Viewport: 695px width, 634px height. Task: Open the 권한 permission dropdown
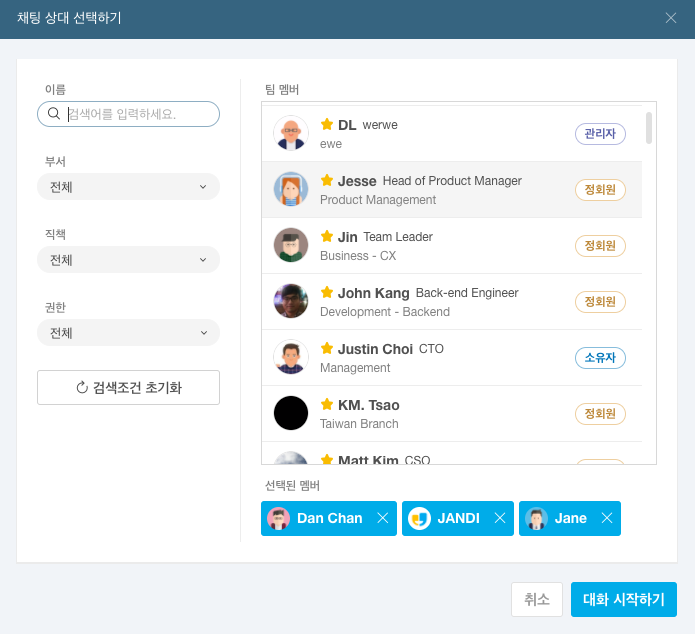coord(128,333)
